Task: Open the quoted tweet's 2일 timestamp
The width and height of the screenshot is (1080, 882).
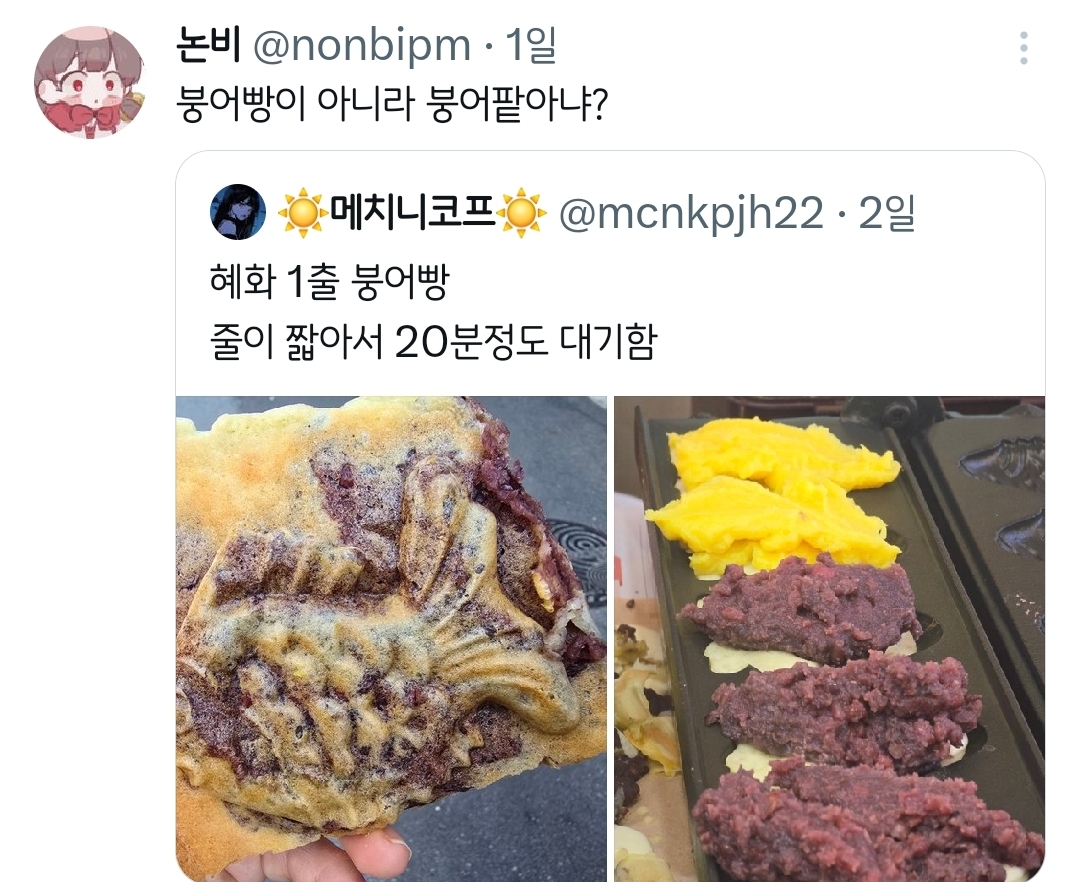Action: pos(886,212)
